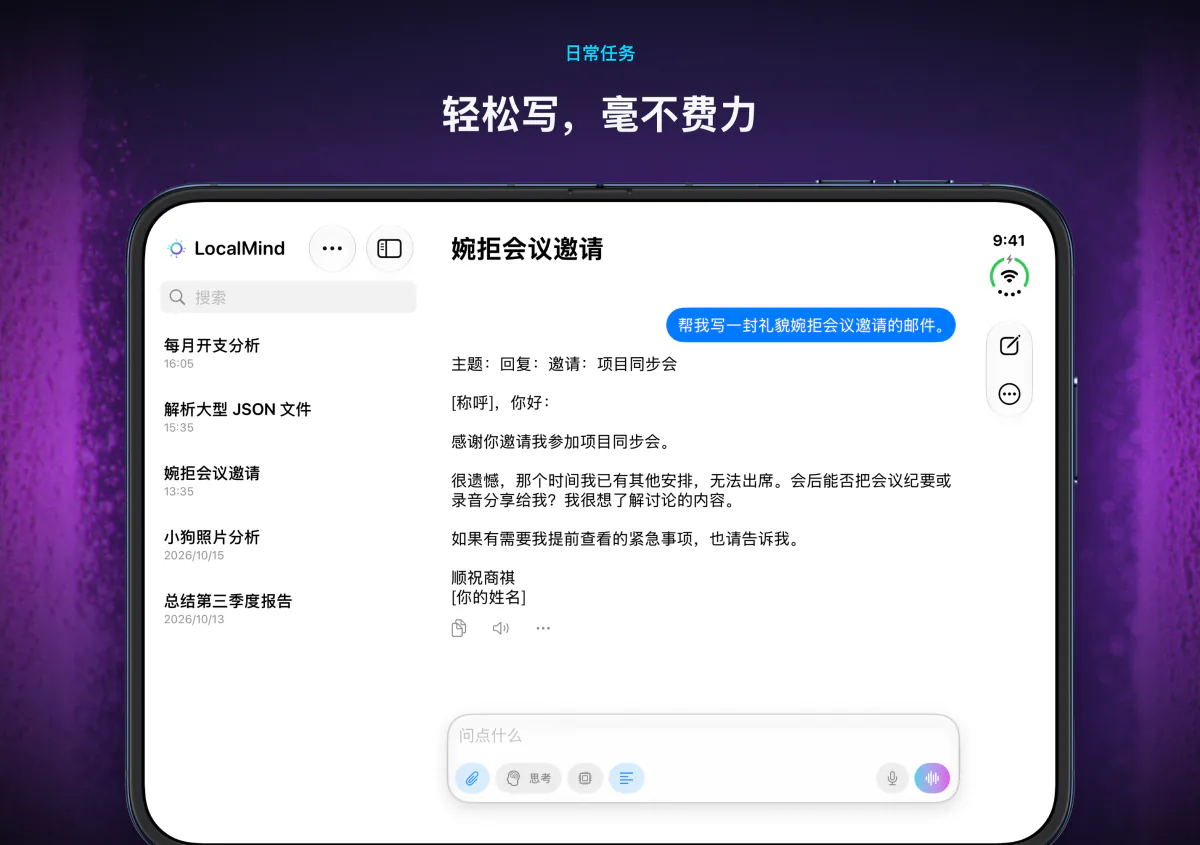
Task: Click the 顺祝商祺 closing line
Action: coord(483,578)
